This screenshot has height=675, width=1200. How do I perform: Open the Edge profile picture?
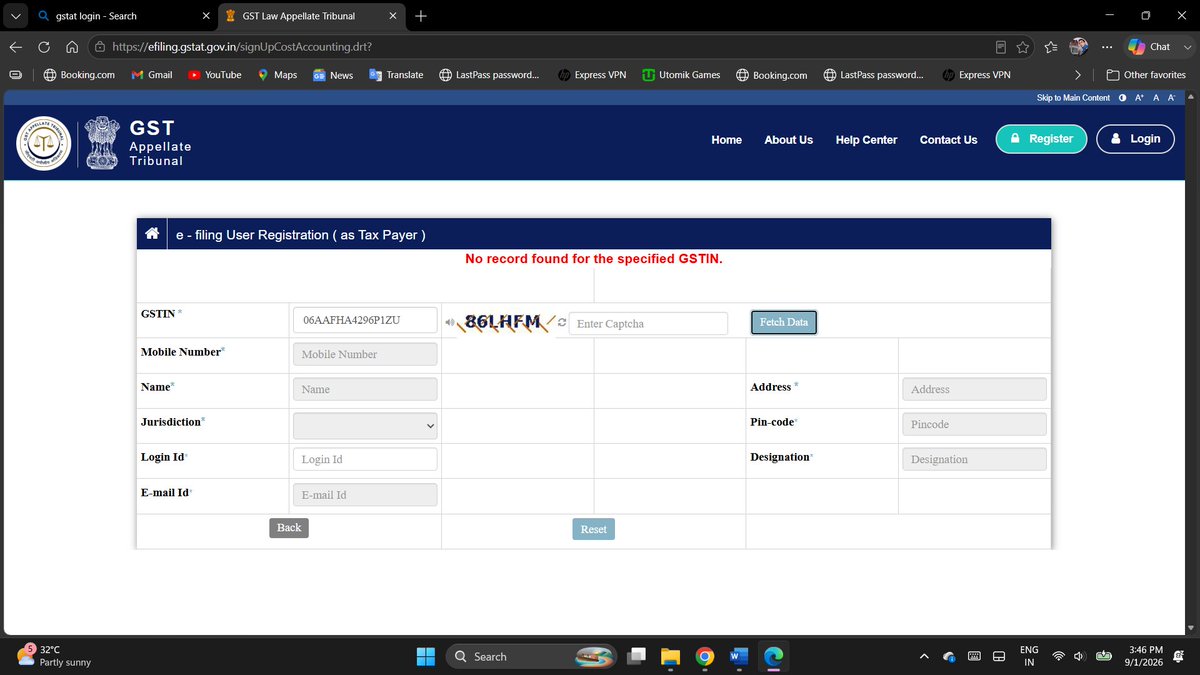tap(1079, 47)
